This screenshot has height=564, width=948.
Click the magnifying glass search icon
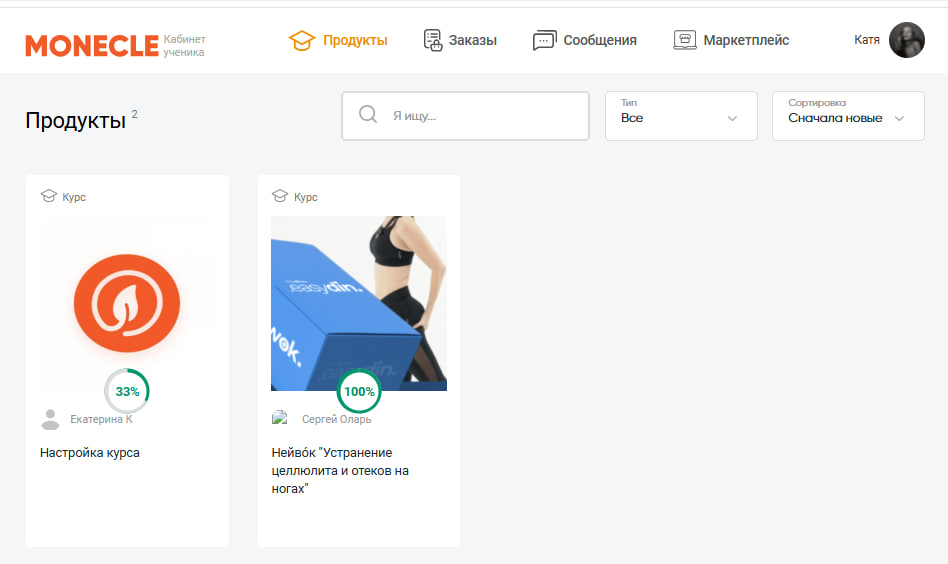tap(368, 116)
